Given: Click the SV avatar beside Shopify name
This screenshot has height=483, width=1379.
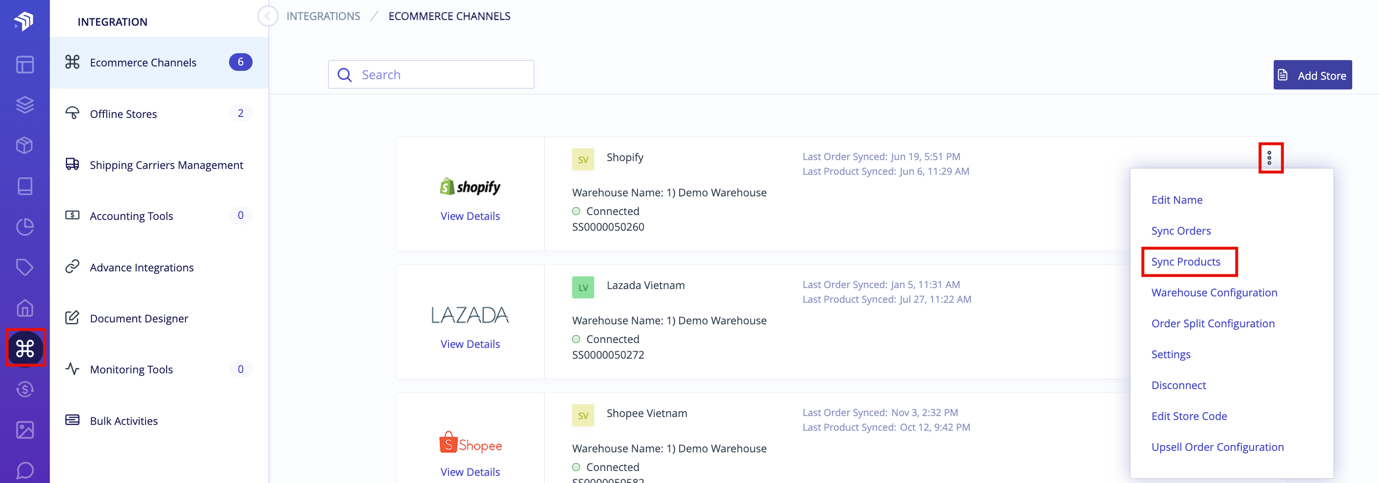Looking at the screenshot, I should [583, 159].
